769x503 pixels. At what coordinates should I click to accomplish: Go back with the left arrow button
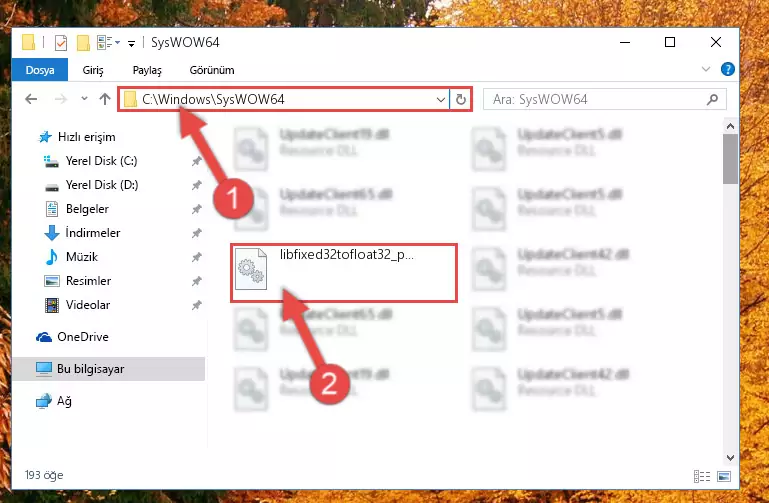pos(31,100)
